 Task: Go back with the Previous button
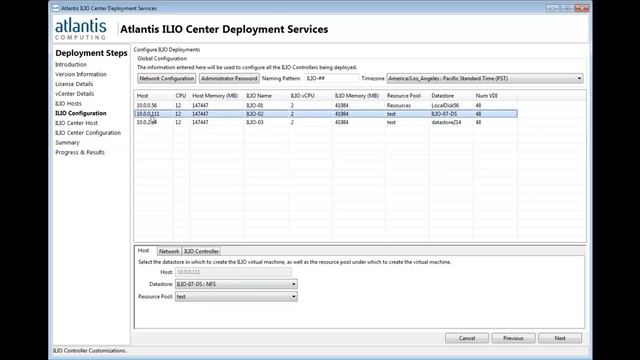pyautogui.click(x=513, y=338)
